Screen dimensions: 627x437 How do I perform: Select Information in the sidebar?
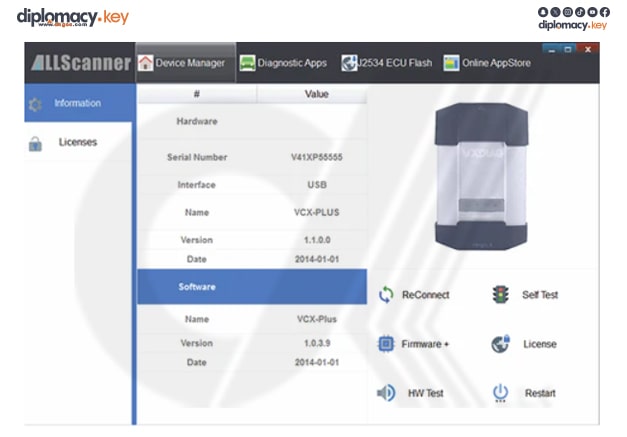click(x=80, y=103)
